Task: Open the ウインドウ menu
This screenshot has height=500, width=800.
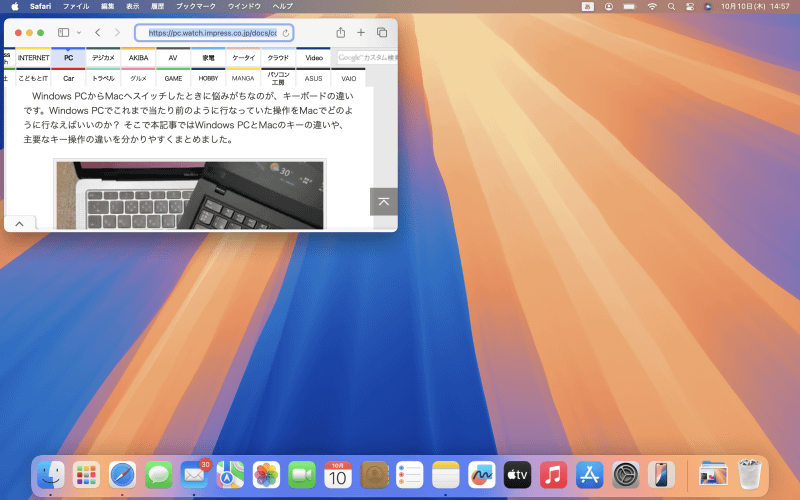Action: (x=244, y=6)
